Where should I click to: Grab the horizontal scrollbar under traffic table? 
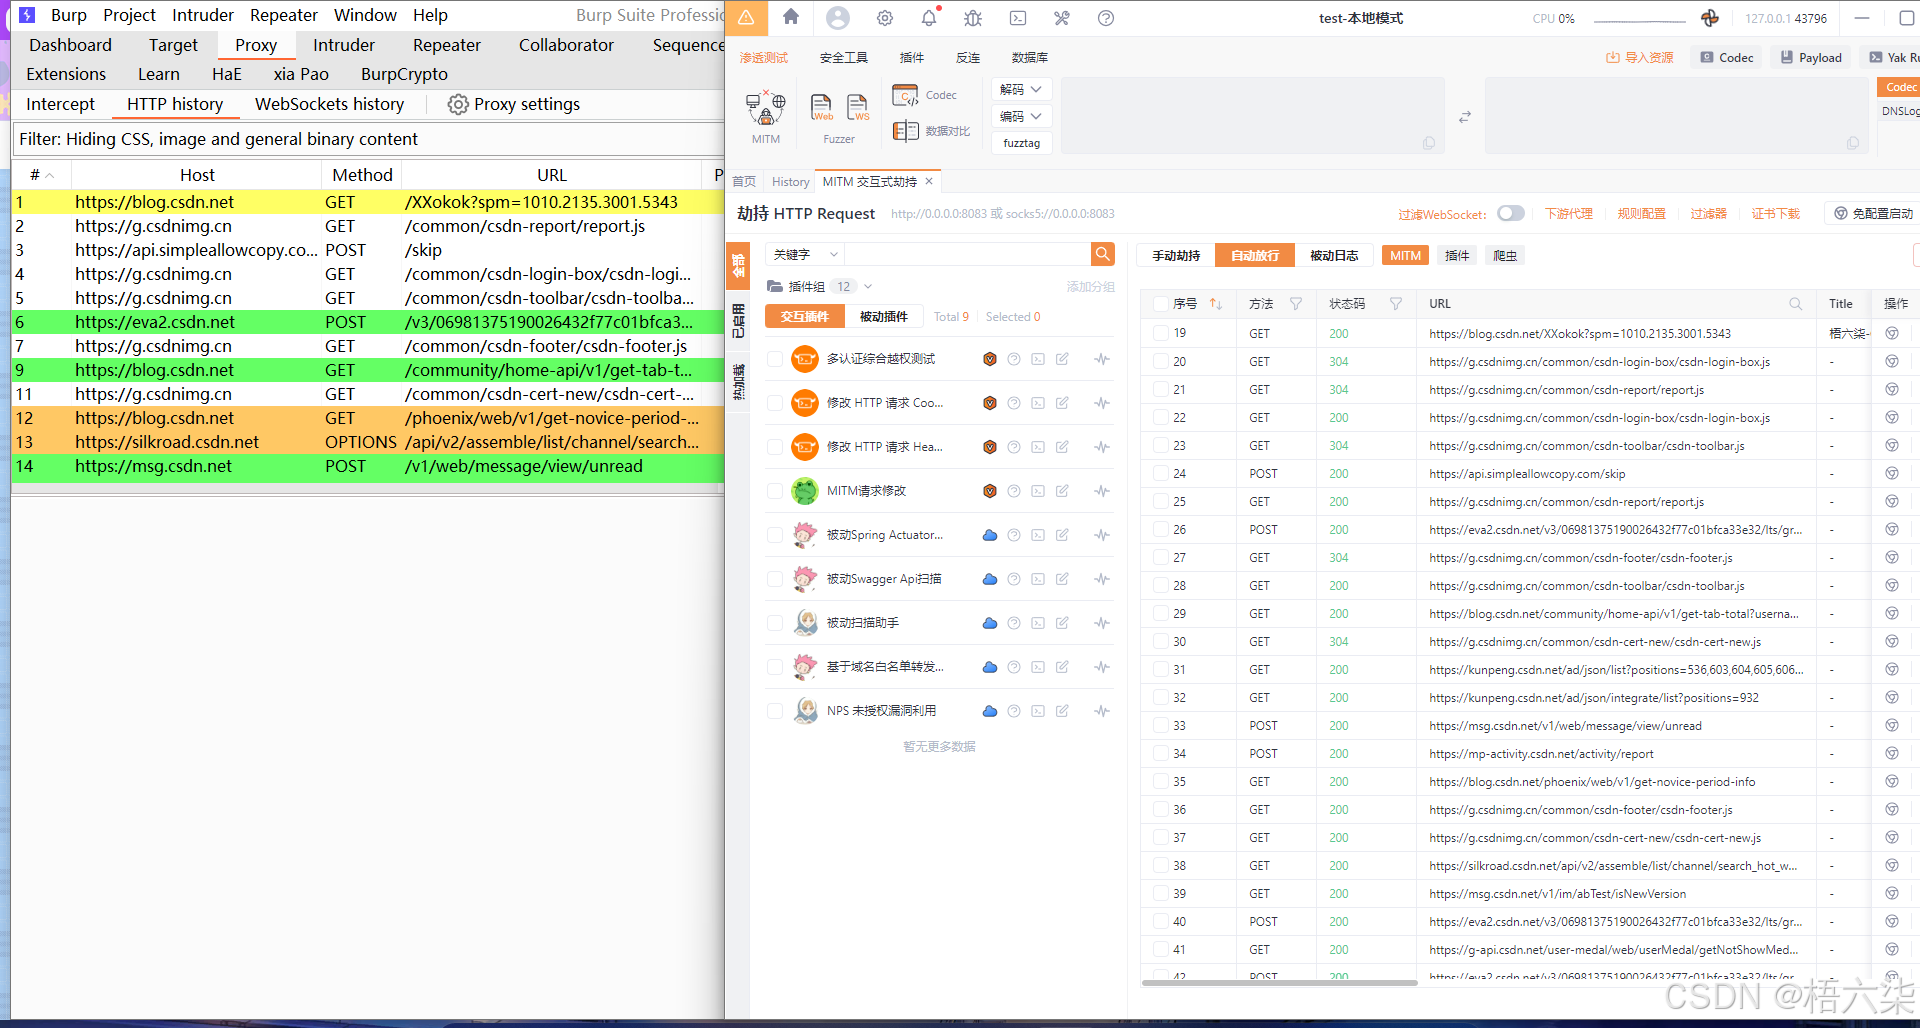tap(1279, 983)
